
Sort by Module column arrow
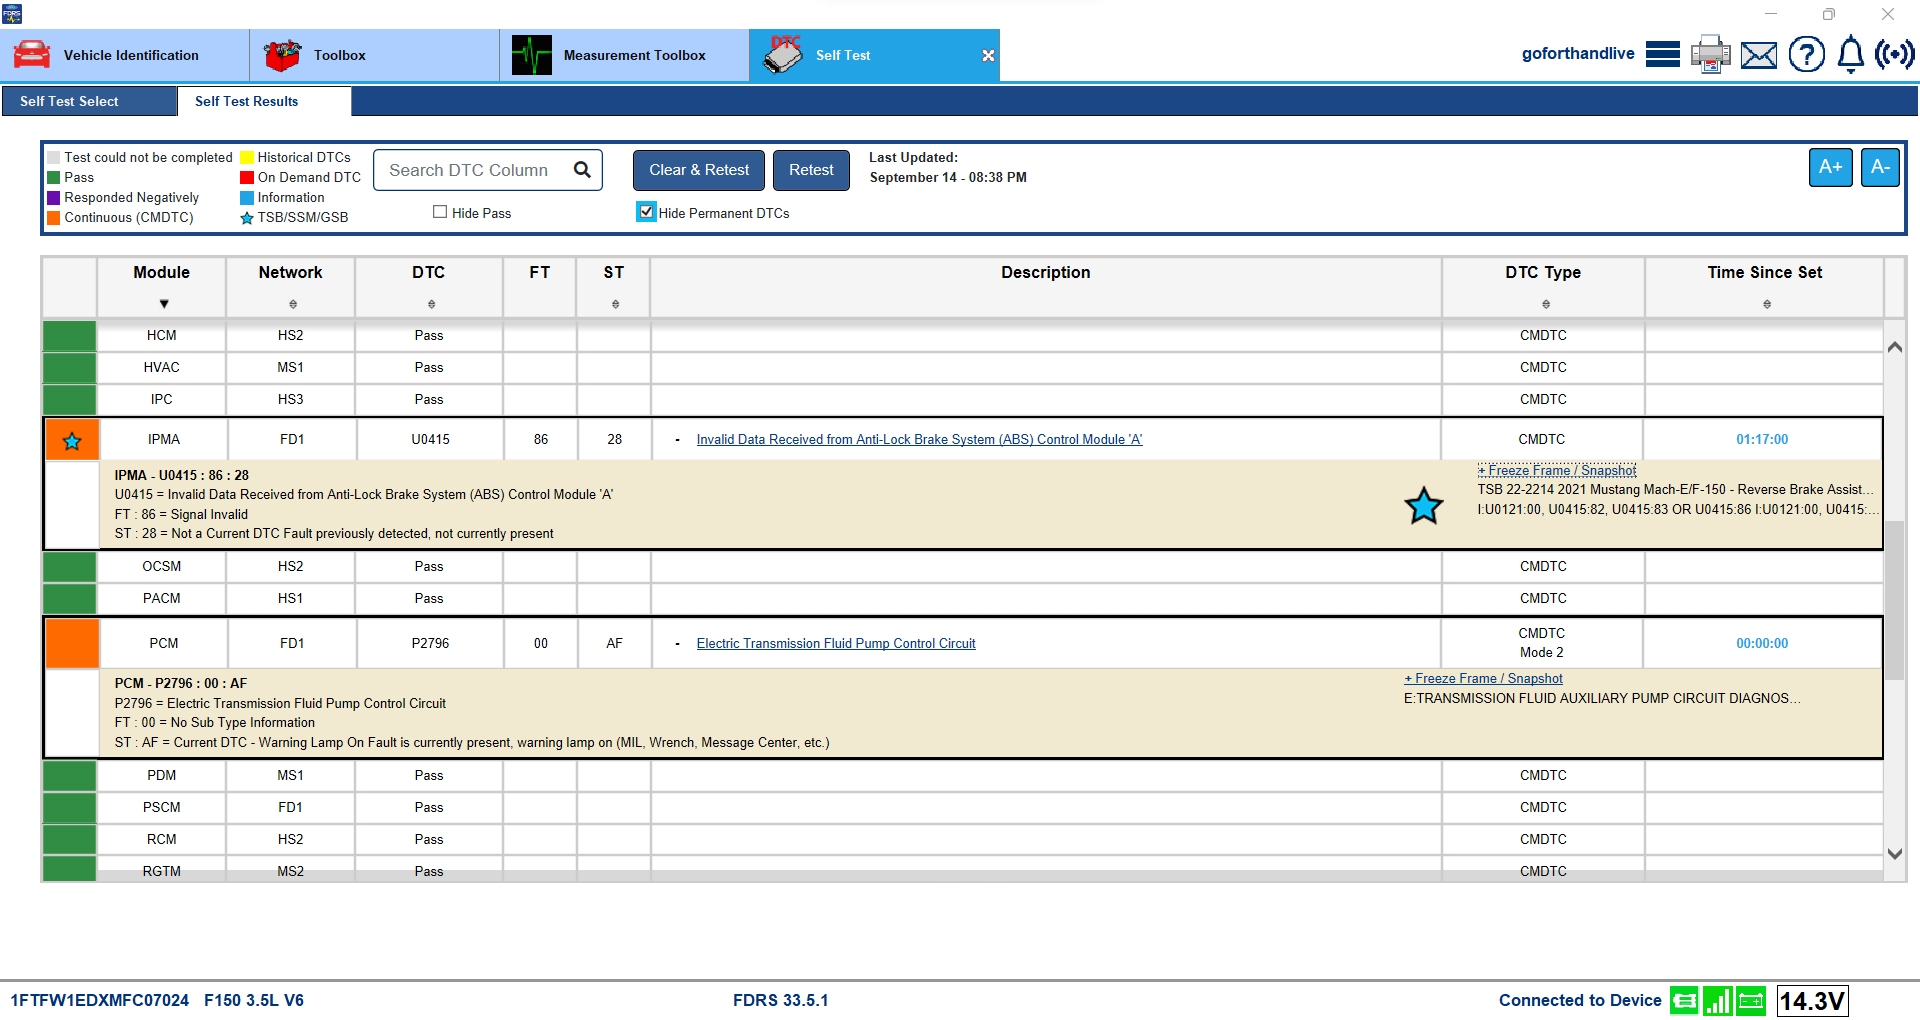click(x=164, y=304)
